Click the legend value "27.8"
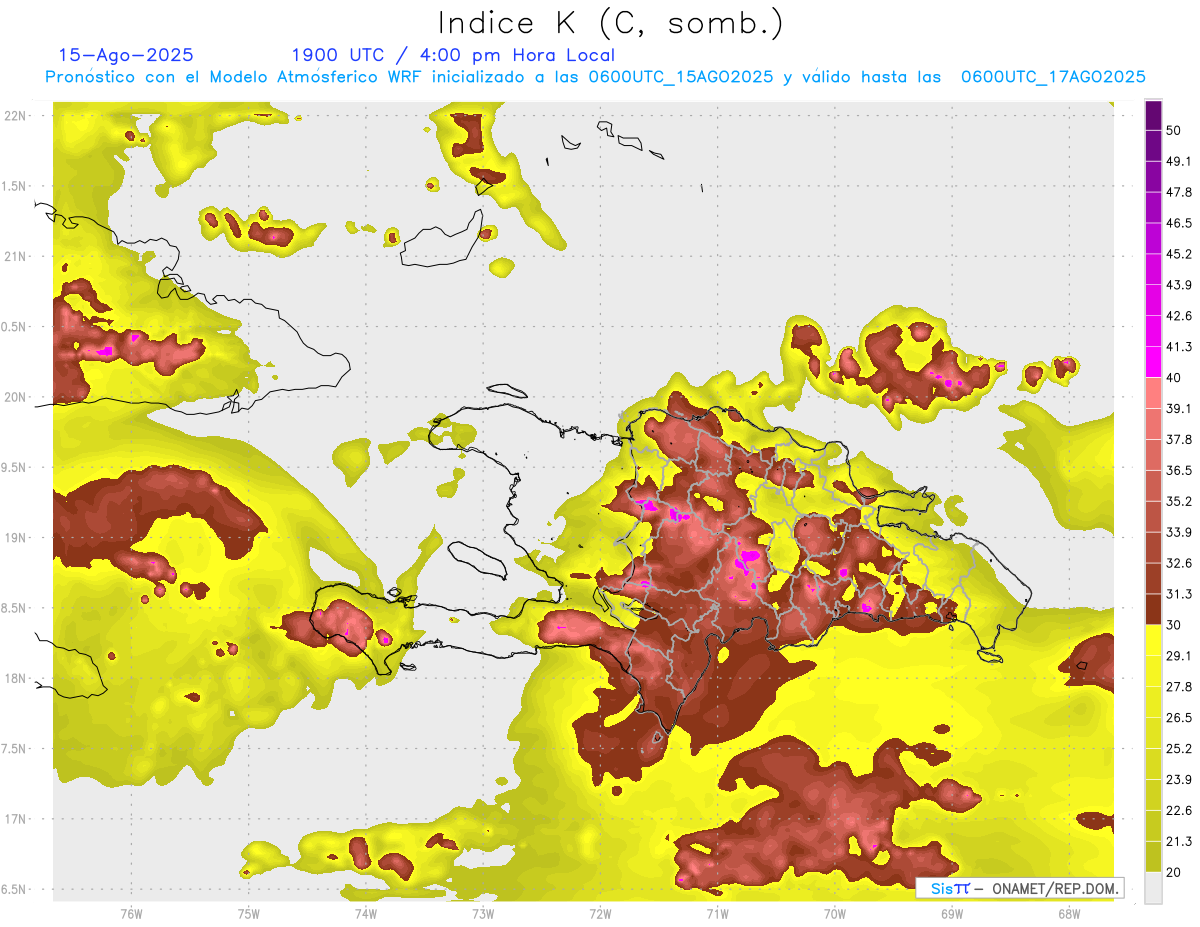Screen dimensions: 1200x927 tap(1179, 687)
